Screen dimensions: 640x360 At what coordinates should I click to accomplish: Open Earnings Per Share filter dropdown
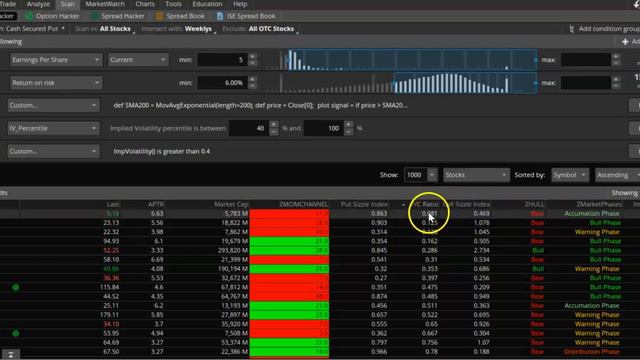pyautogui.click(x=55, y=60)
